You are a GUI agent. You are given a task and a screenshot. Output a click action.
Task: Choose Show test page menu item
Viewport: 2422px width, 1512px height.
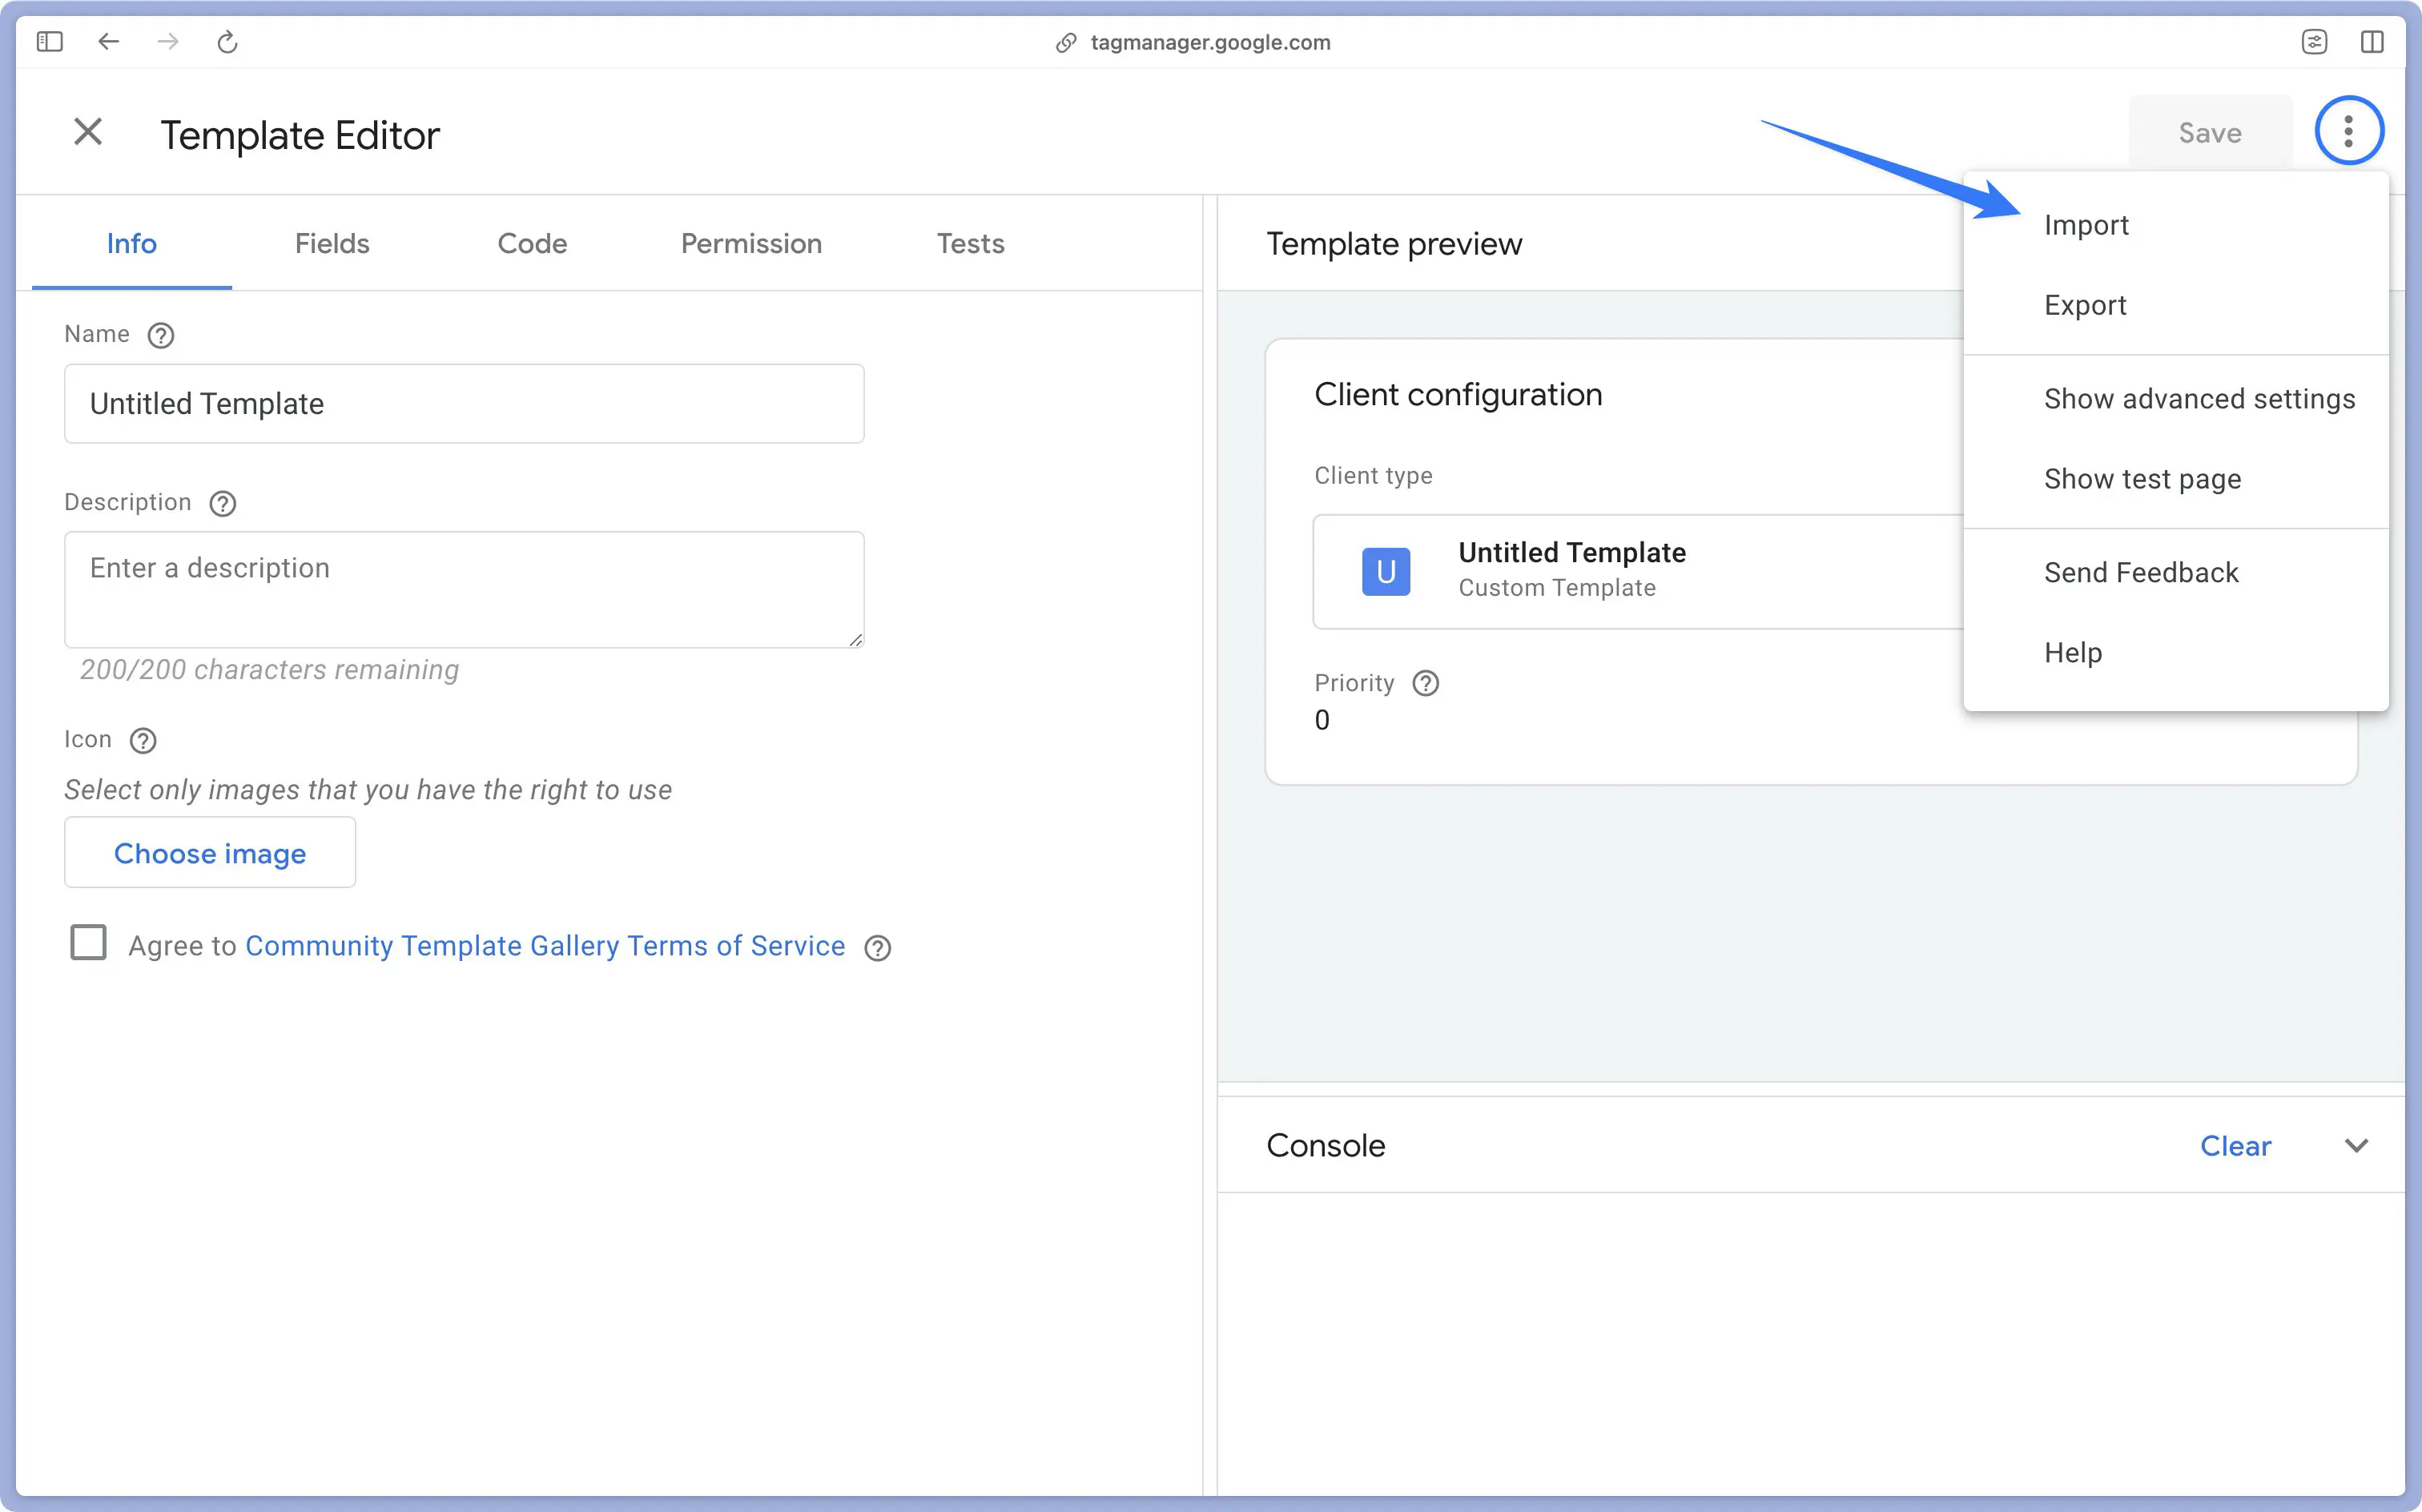coord(2176,479)
